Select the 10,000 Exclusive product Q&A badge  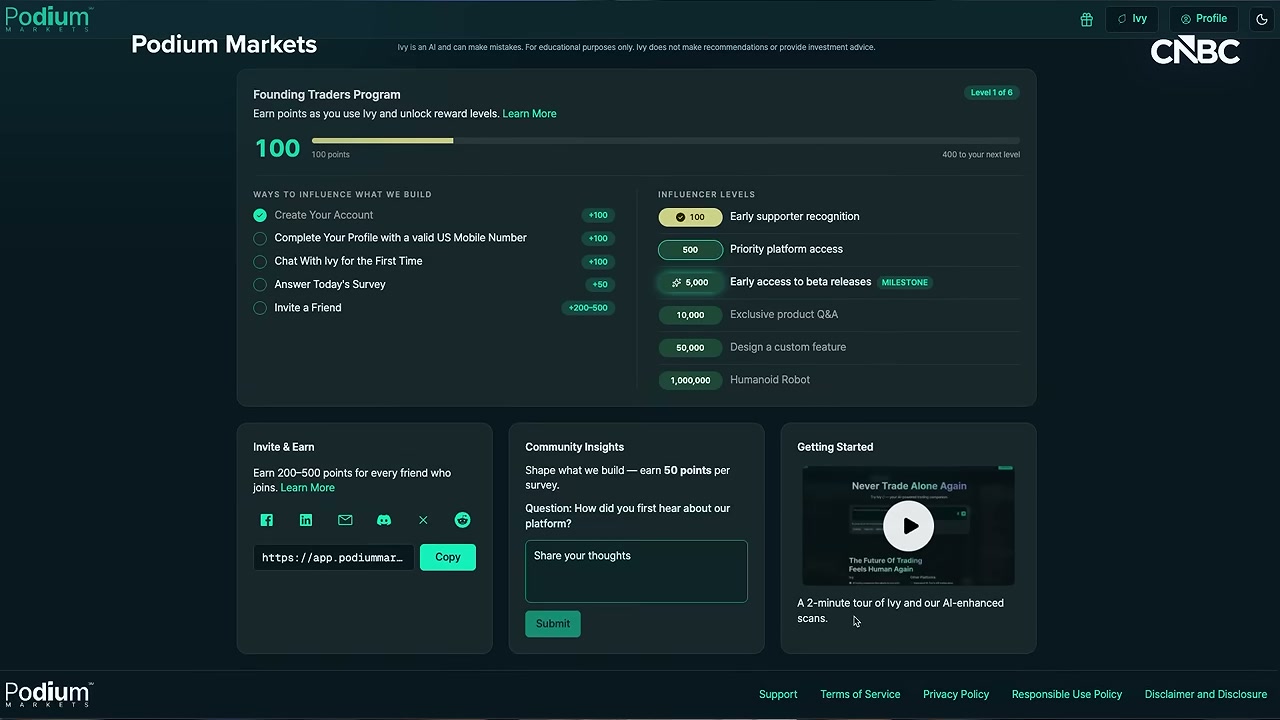point(690,315)
